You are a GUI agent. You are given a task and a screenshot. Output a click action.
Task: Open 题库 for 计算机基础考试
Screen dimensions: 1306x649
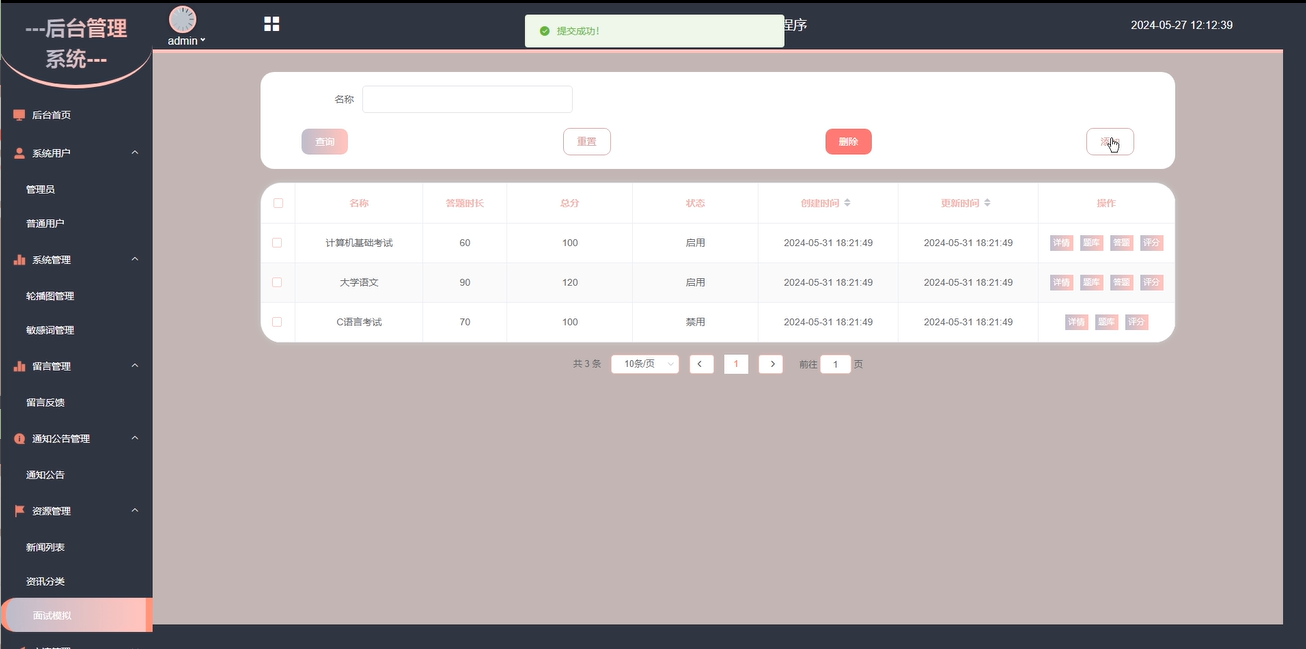click(x=1091, y=243)
